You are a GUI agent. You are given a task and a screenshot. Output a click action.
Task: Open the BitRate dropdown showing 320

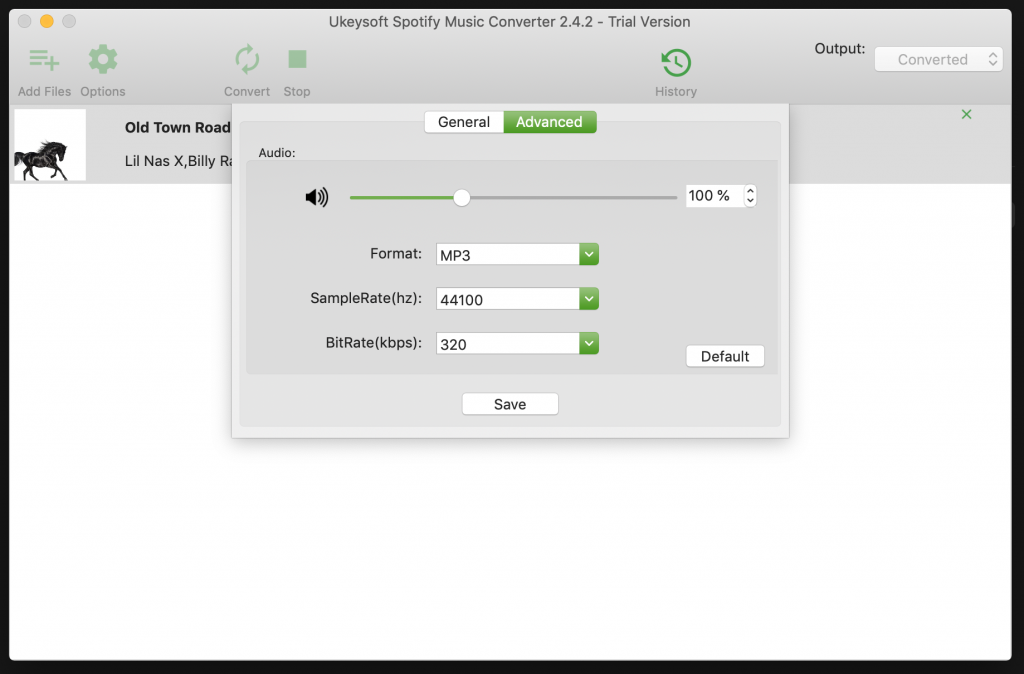[508, 343]
